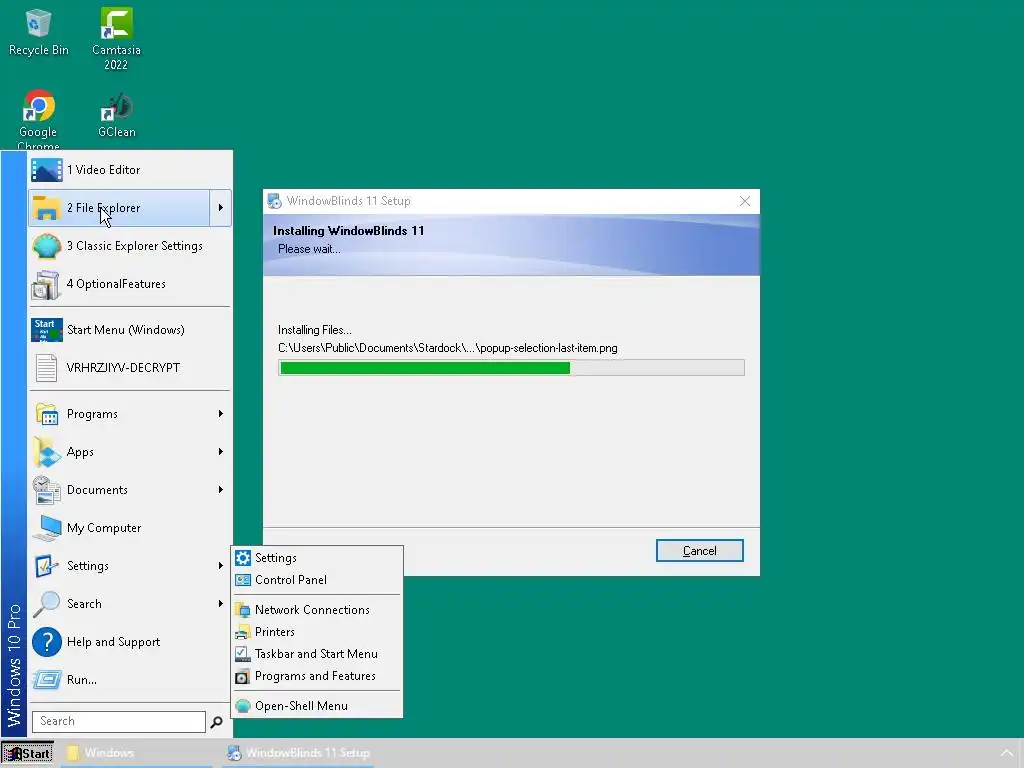The width and height of the screenshot is (1024, 768).
Task: Click the Help and Support question mark icon
Action: point(47,642)
